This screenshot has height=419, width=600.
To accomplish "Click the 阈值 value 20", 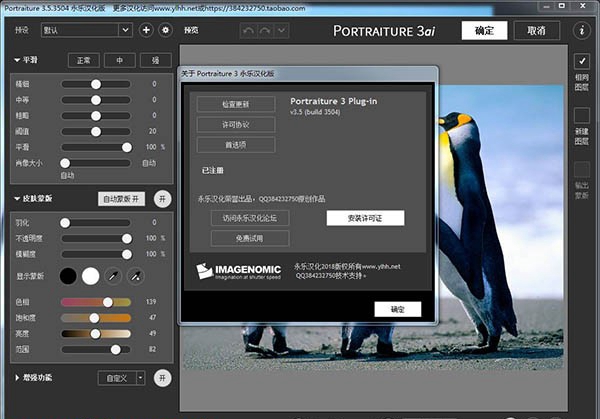I will (x=152, y=131).
